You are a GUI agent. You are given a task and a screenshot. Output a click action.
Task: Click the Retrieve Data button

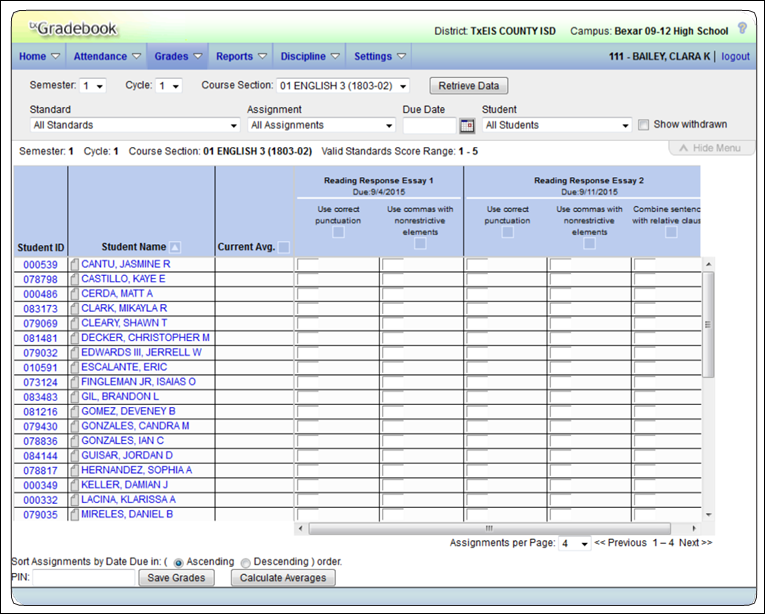point(468,86)
